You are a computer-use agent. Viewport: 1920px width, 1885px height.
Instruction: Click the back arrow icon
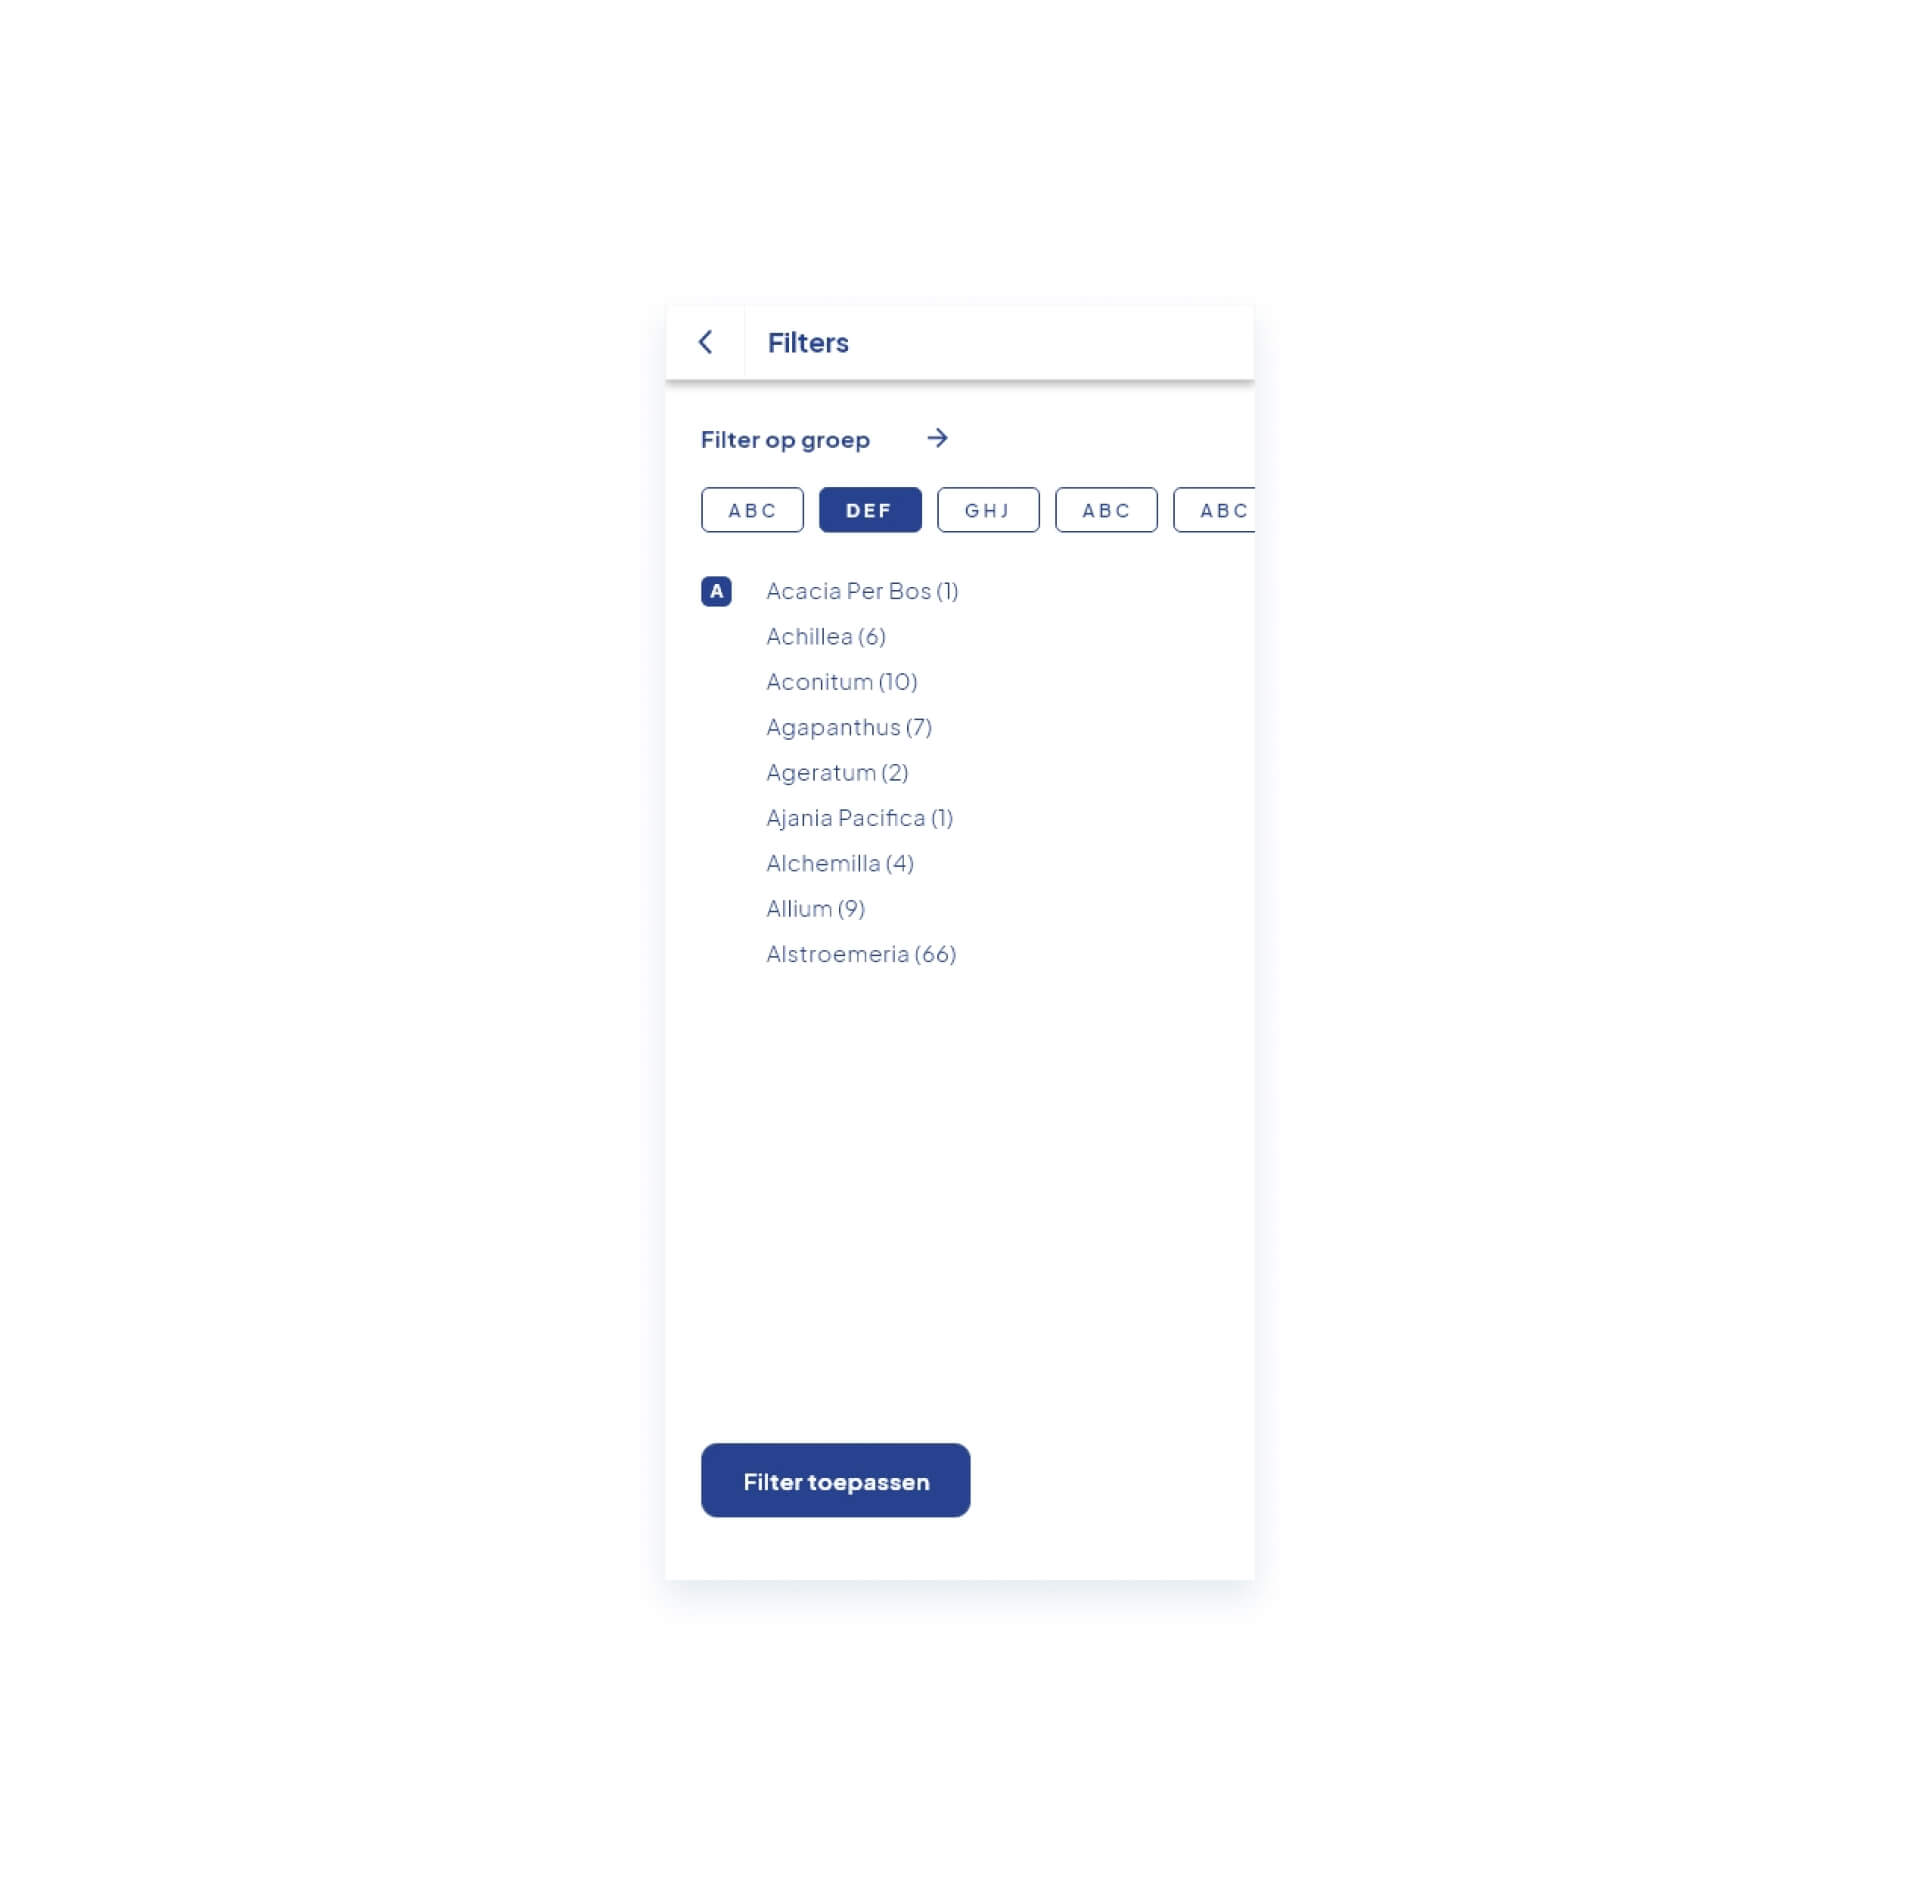704,342
